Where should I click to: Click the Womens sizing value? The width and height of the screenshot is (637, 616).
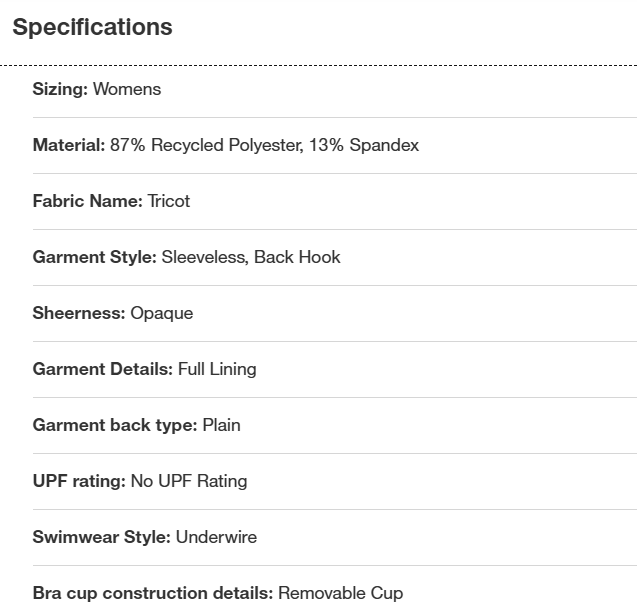127,89
